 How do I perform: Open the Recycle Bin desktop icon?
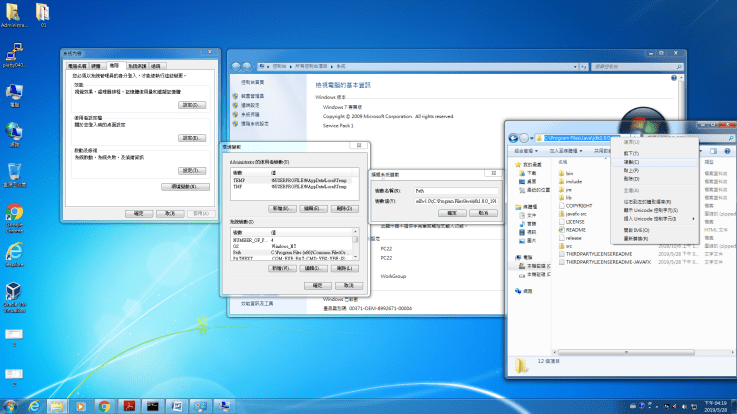15,173
